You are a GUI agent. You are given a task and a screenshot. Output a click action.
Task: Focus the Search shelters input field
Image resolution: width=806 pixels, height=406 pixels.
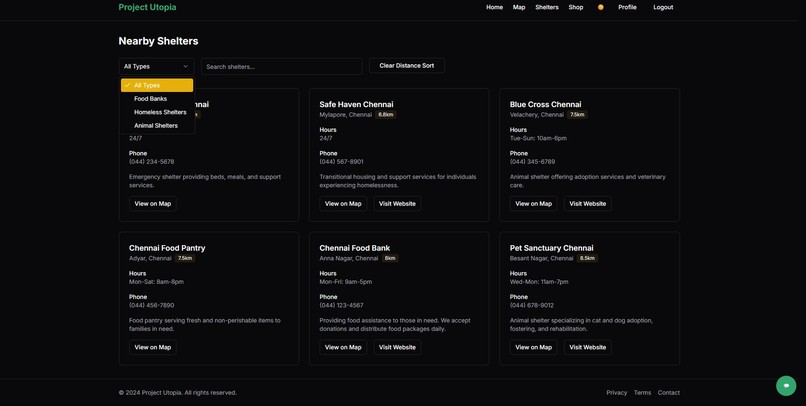pyautogui.click(x=282, y=66)
